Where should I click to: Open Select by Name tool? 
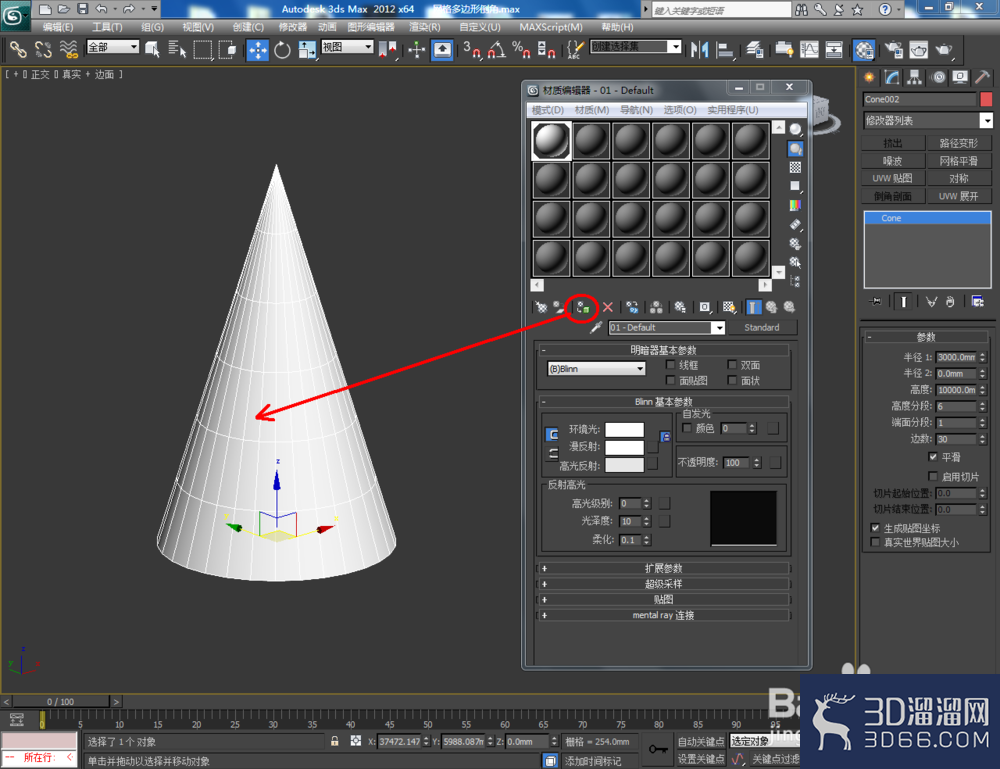point(177,50)
